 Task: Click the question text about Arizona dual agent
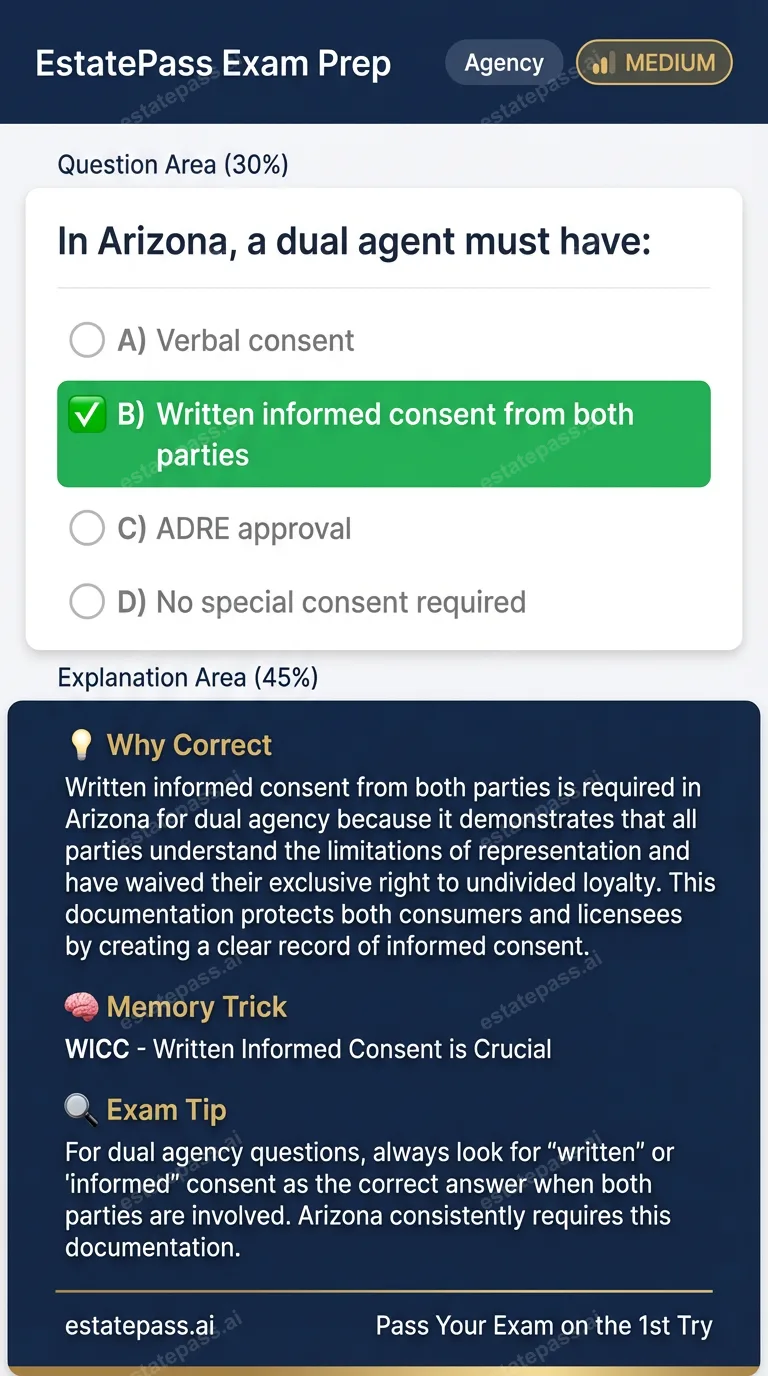pos(354,242)
